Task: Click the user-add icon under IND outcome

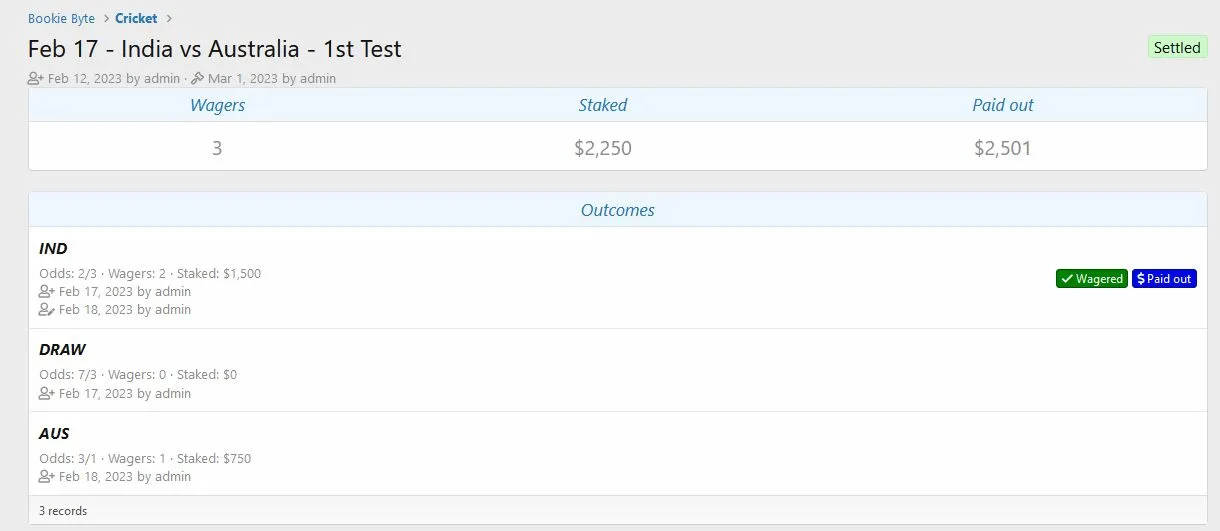Action: click(46, 292)
